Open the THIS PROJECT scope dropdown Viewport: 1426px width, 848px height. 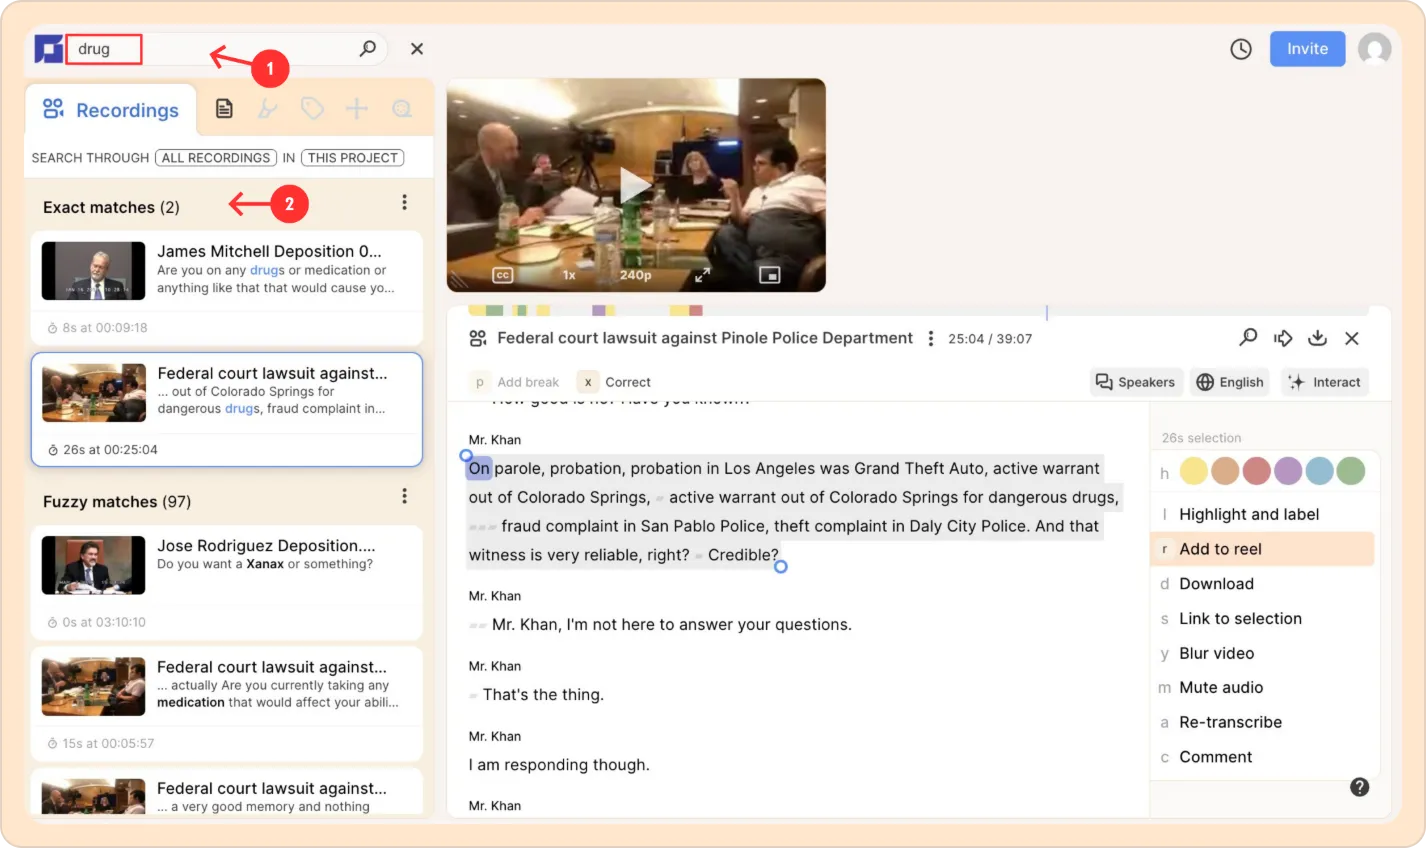(x=353, y=158)
